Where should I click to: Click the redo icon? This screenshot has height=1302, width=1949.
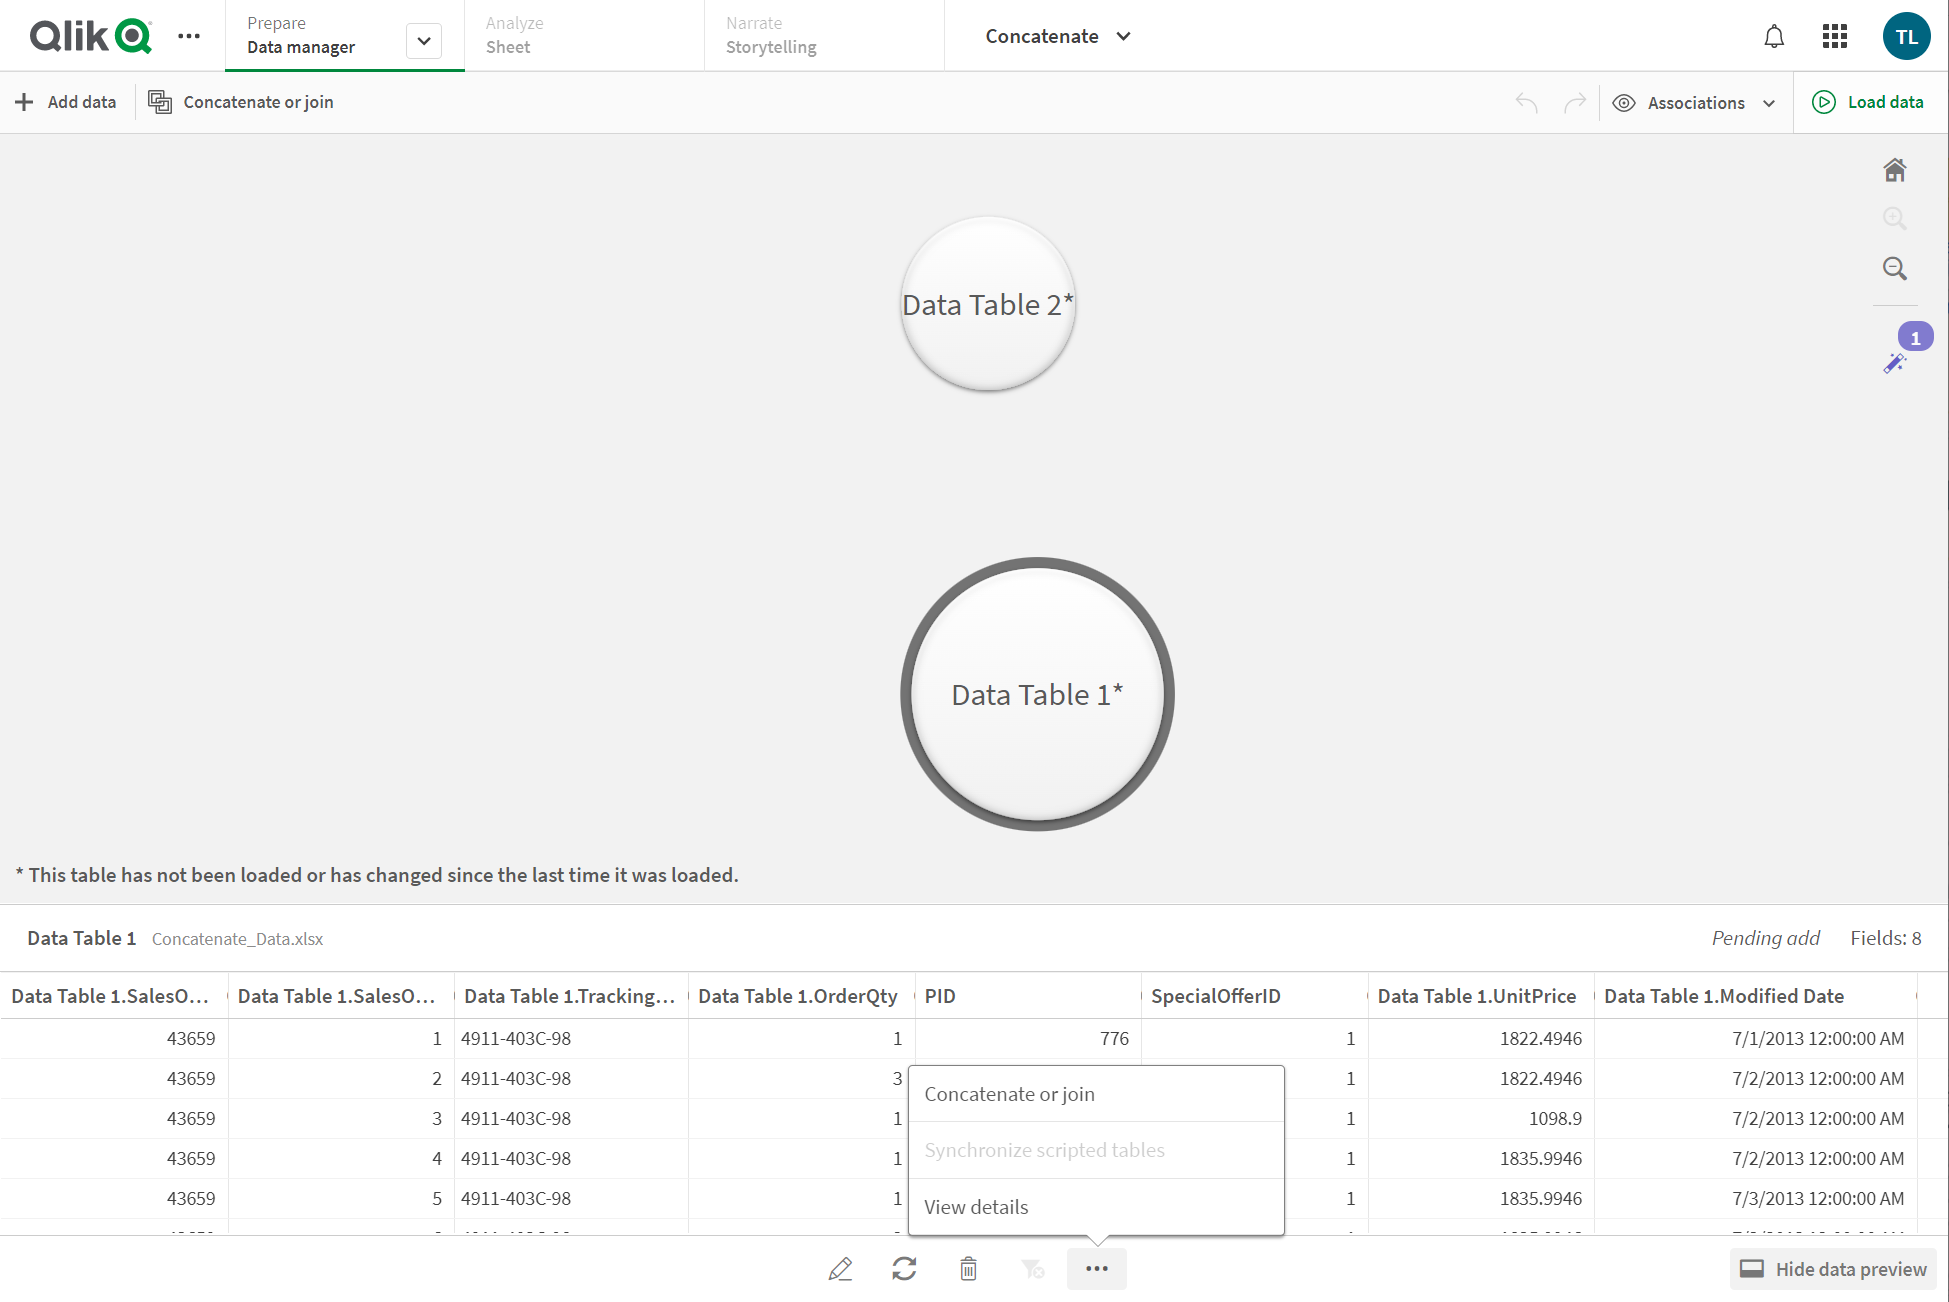point(1574,102)
